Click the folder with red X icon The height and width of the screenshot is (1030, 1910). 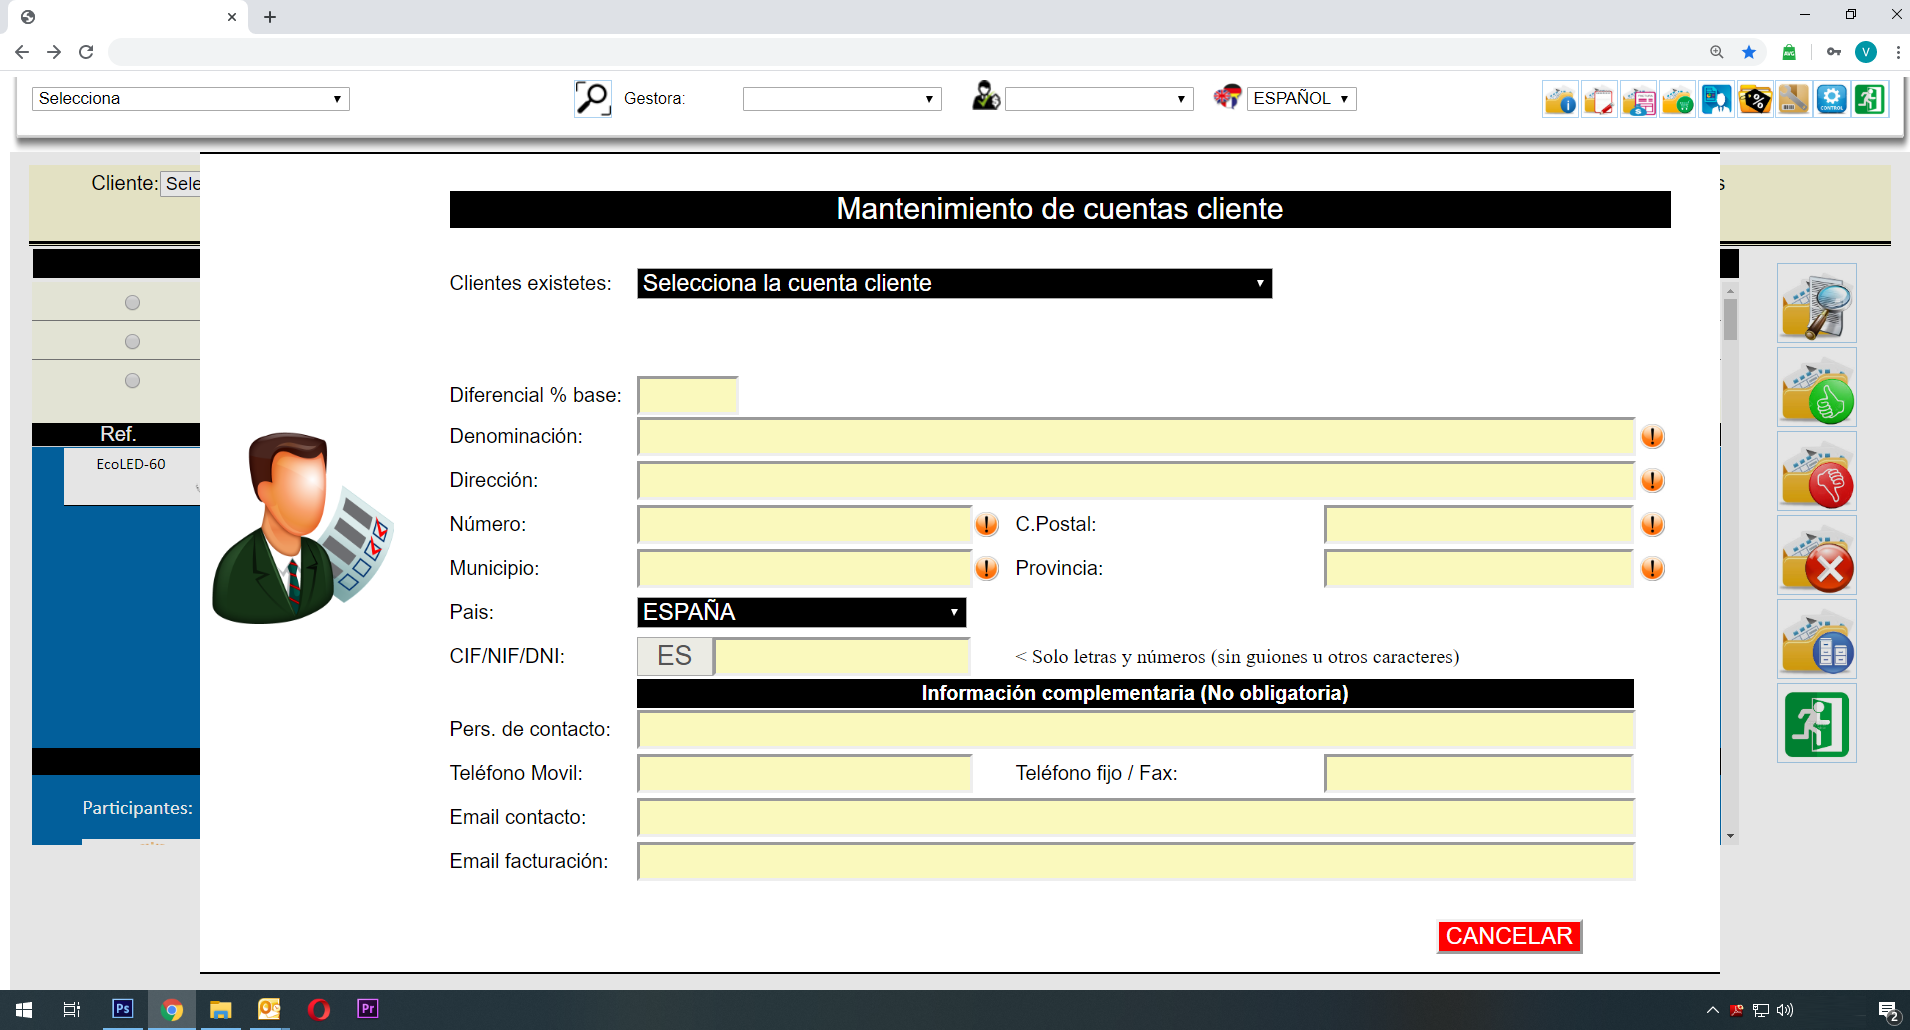coord(1817,556)
